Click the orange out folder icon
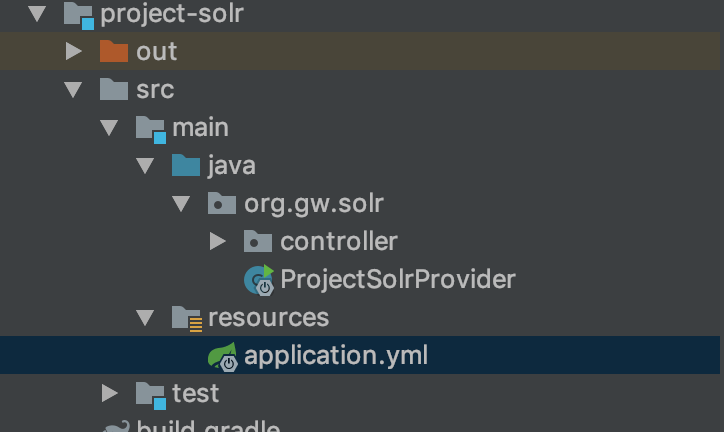Screen dimensions: 724x432 [x=114, y=51]
